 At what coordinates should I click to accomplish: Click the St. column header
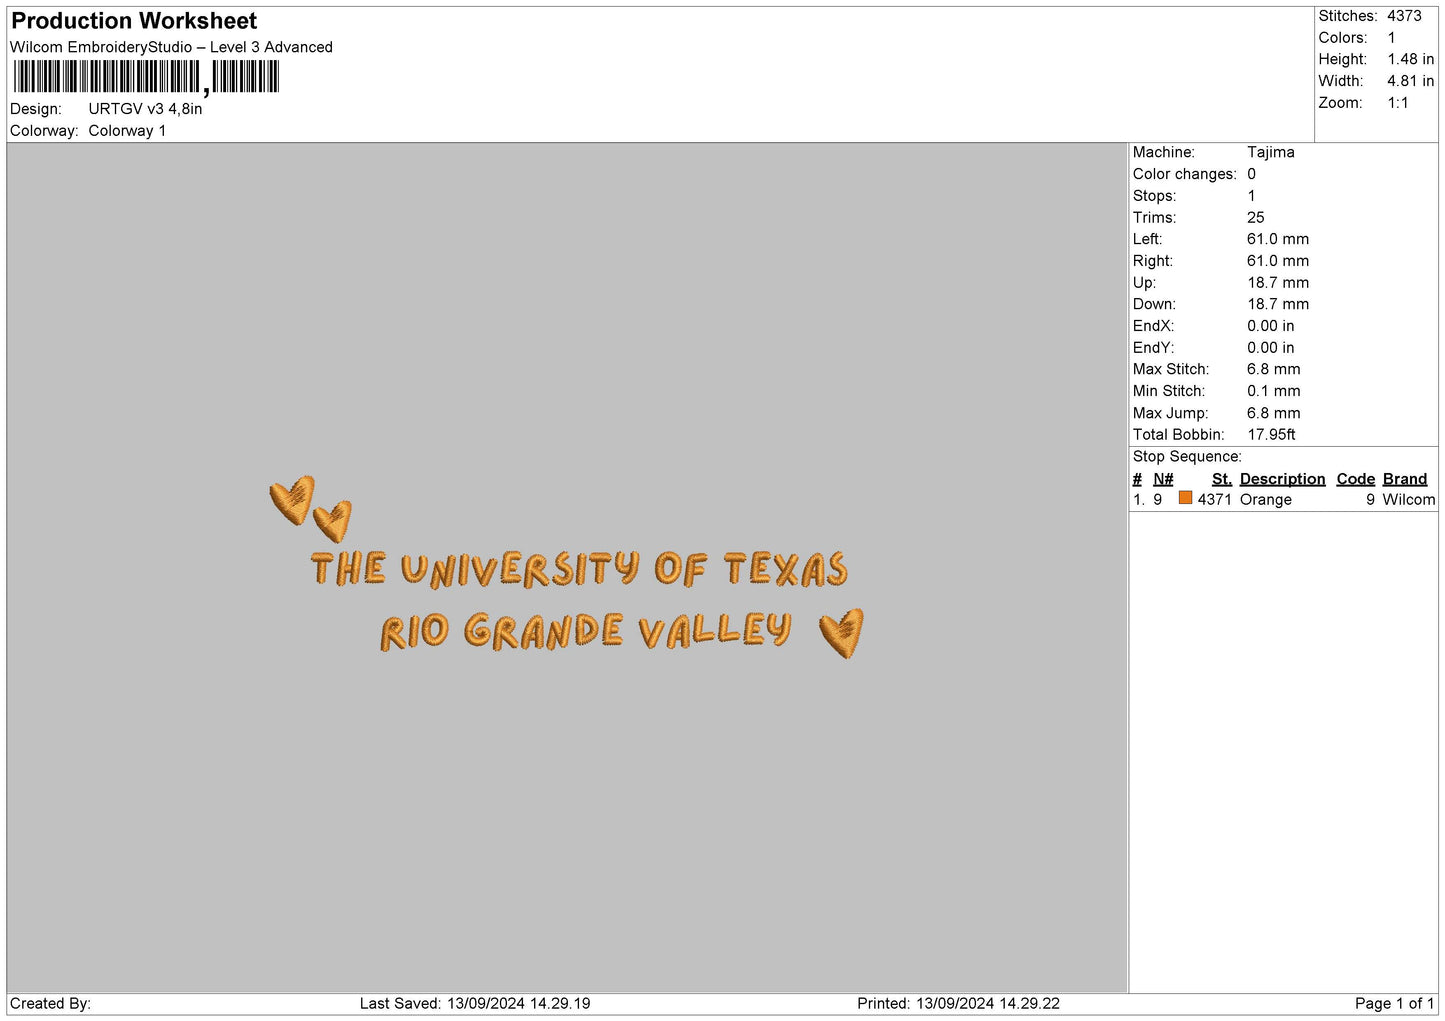(x=1221, y=479)
